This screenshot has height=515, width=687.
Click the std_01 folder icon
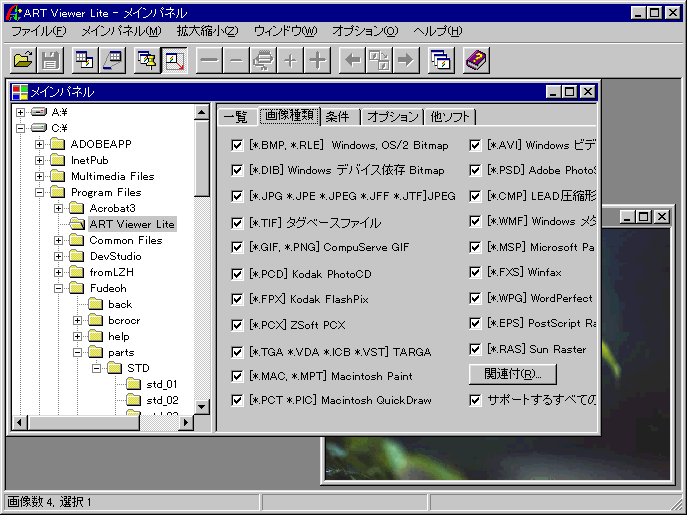tap(133, 384)
